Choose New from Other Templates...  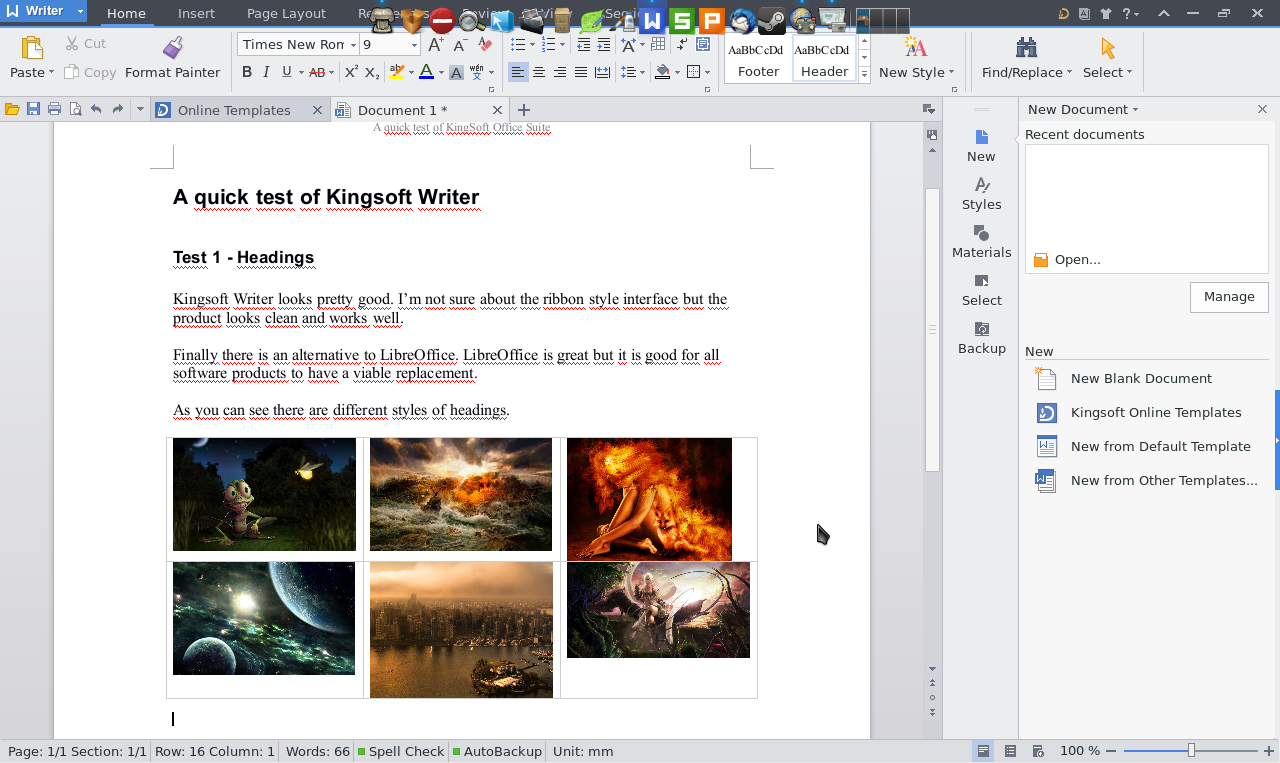click(1164, 480)
